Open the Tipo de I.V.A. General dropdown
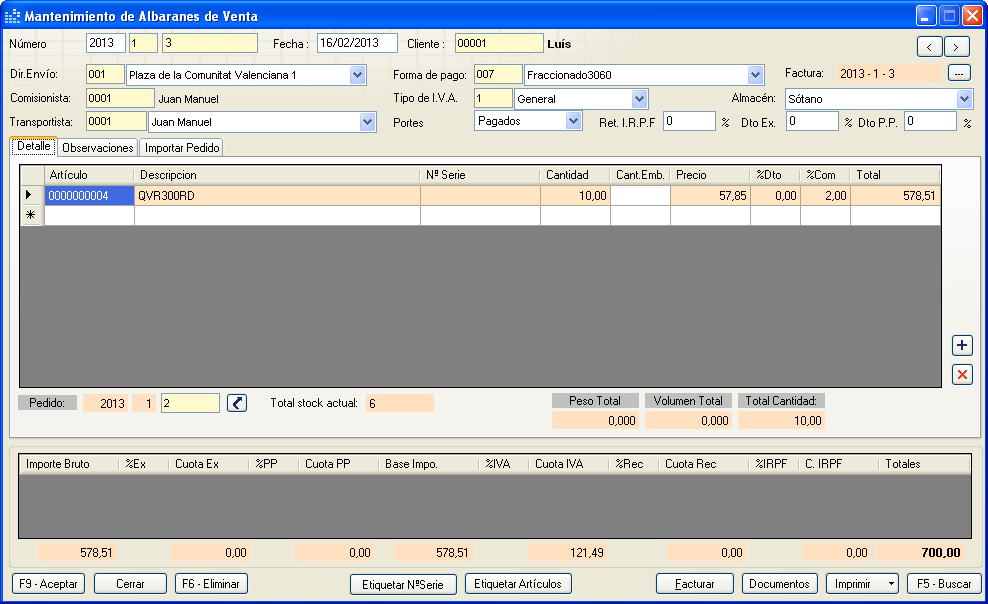 coord(639,99)
